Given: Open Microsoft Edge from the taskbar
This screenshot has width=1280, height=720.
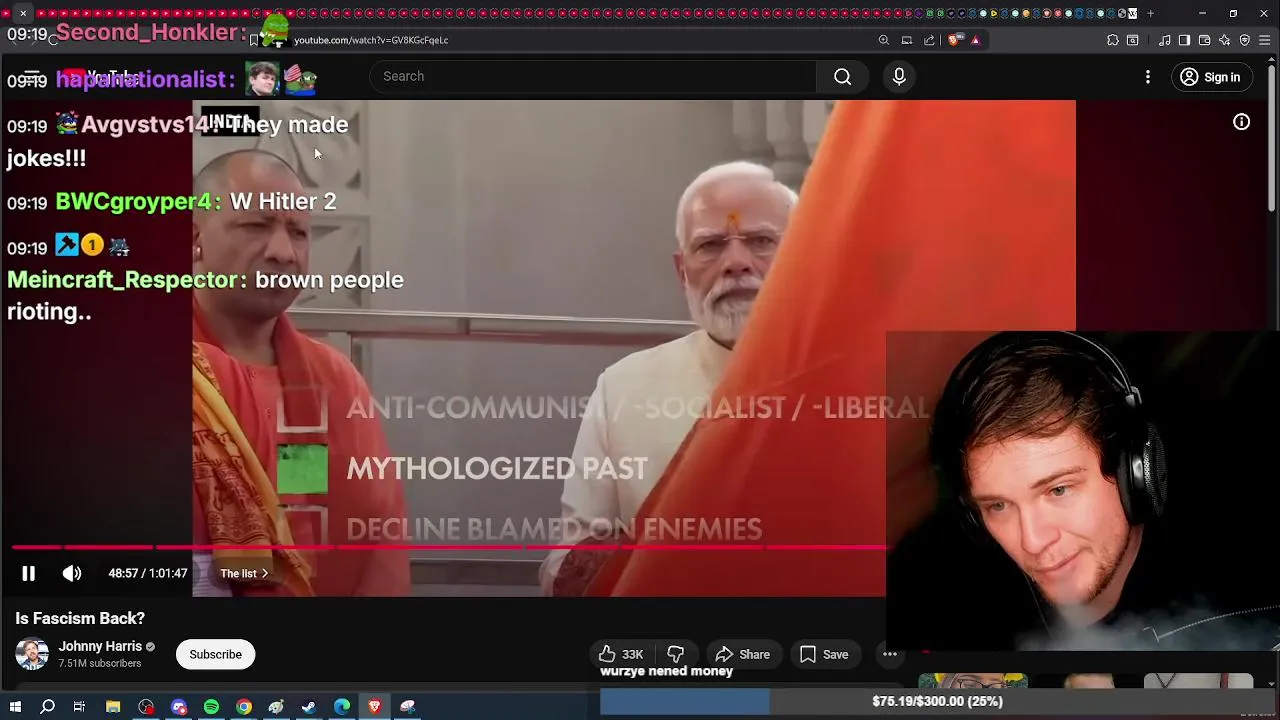Looking at the screenshot, I should [342, 707].
